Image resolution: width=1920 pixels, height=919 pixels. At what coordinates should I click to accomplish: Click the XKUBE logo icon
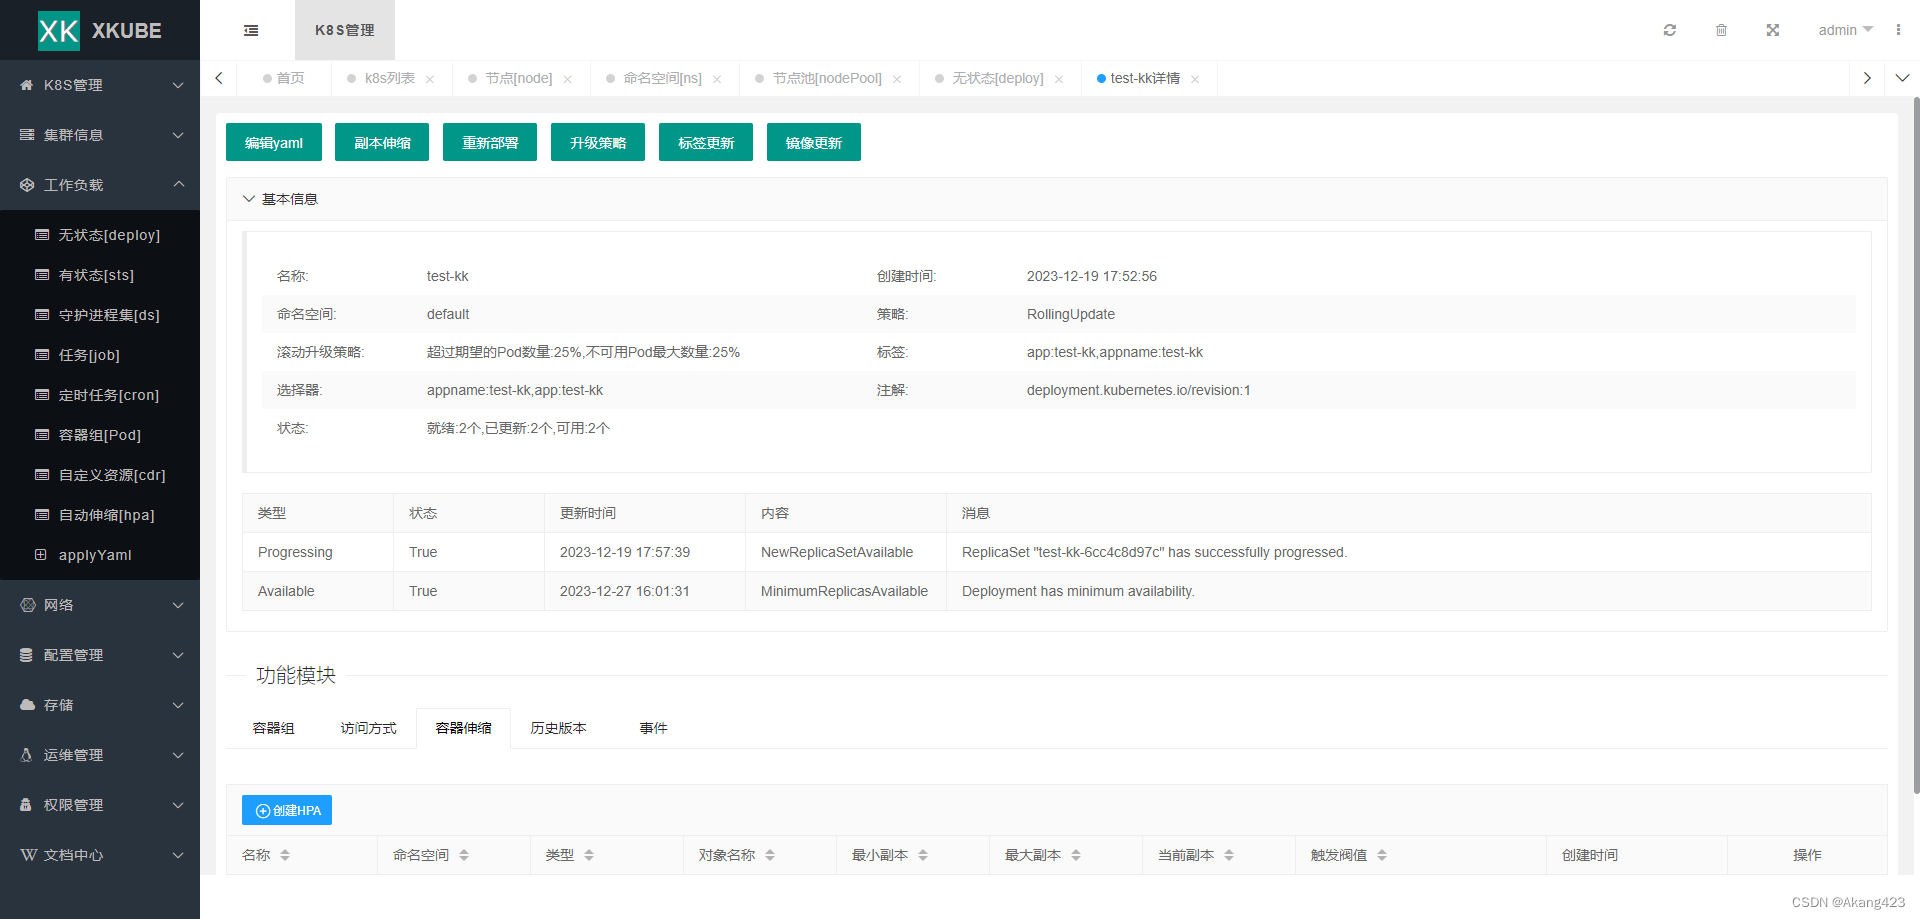[58, 31]
